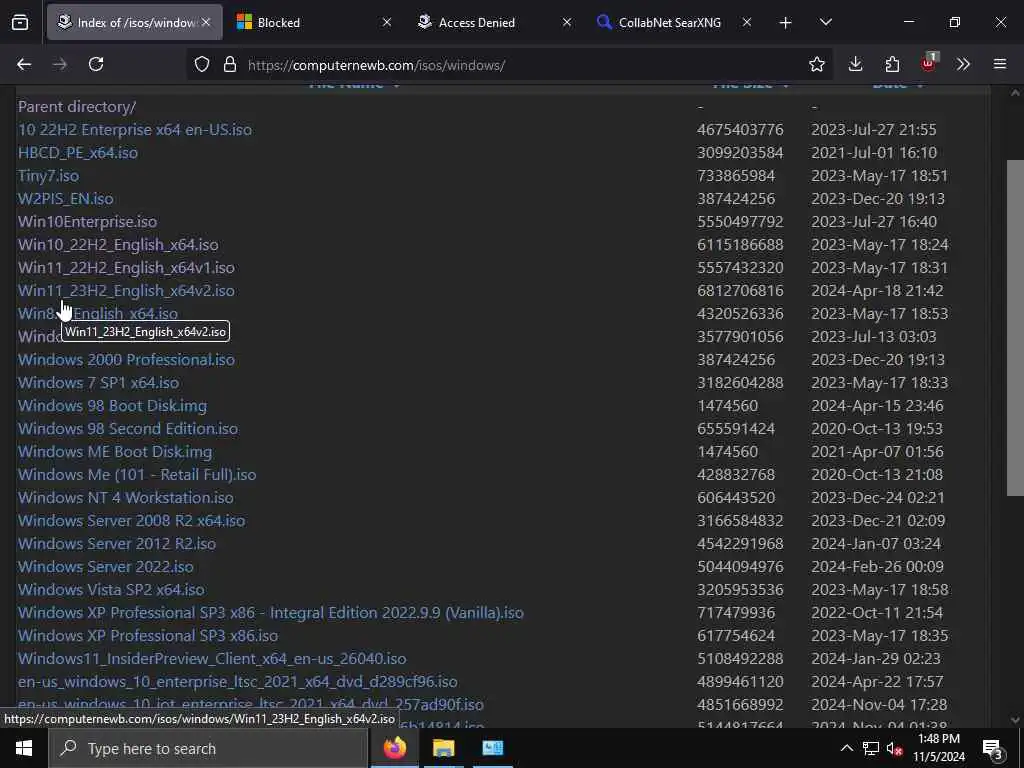List all tabs dropdown arrow
The width and height of the screenshot is (1024, 768).
point(825,22)
